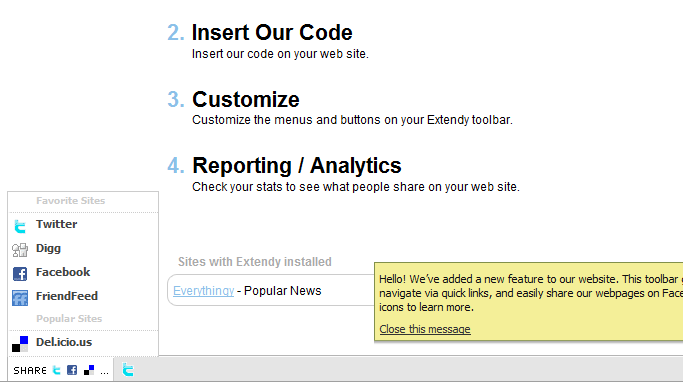Click the 'Check your stats' description text
The height and width of the screenshot is (383, 683).
tap(356, 187)
